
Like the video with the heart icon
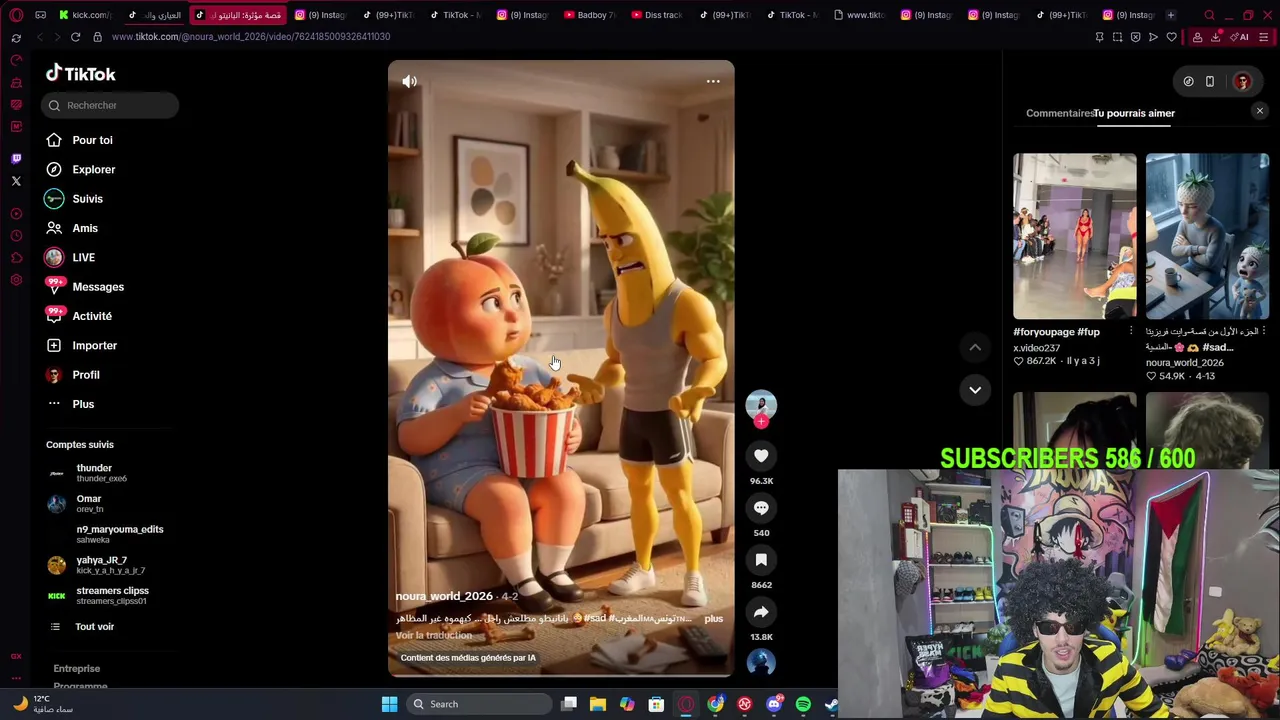click(761, 456)
